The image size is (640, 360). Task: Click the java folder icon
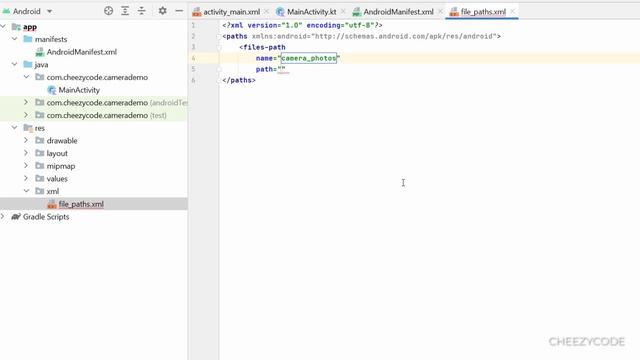click(28, 64)
